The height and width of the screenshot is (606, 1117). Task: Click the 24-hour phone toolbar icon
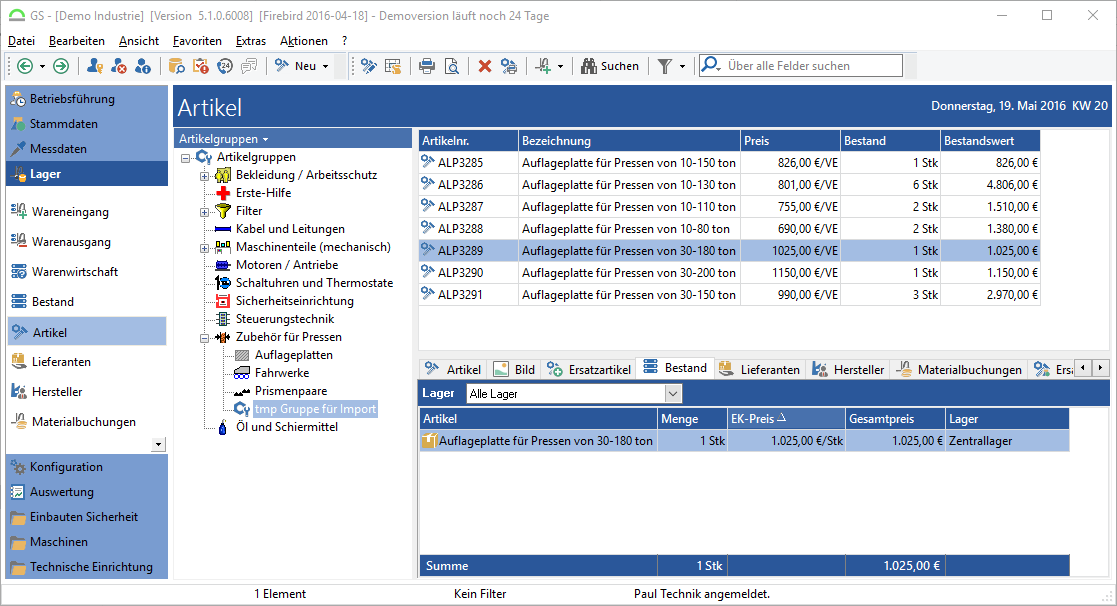point(225,66)
